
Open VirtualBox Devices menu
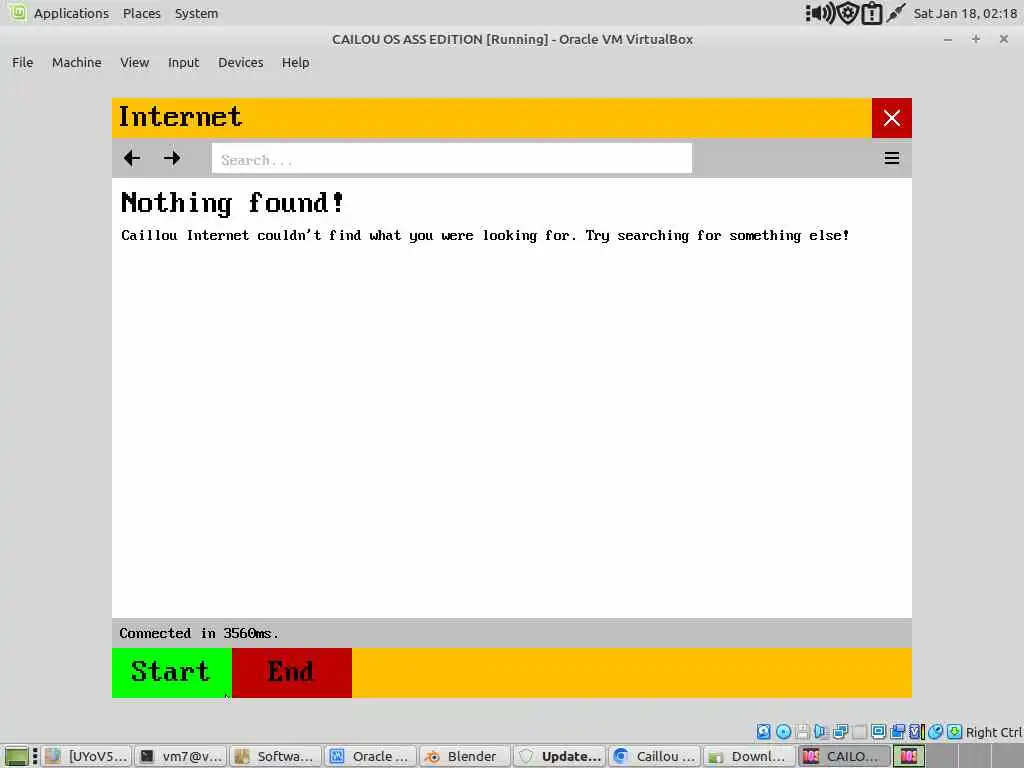pos(241,63)
